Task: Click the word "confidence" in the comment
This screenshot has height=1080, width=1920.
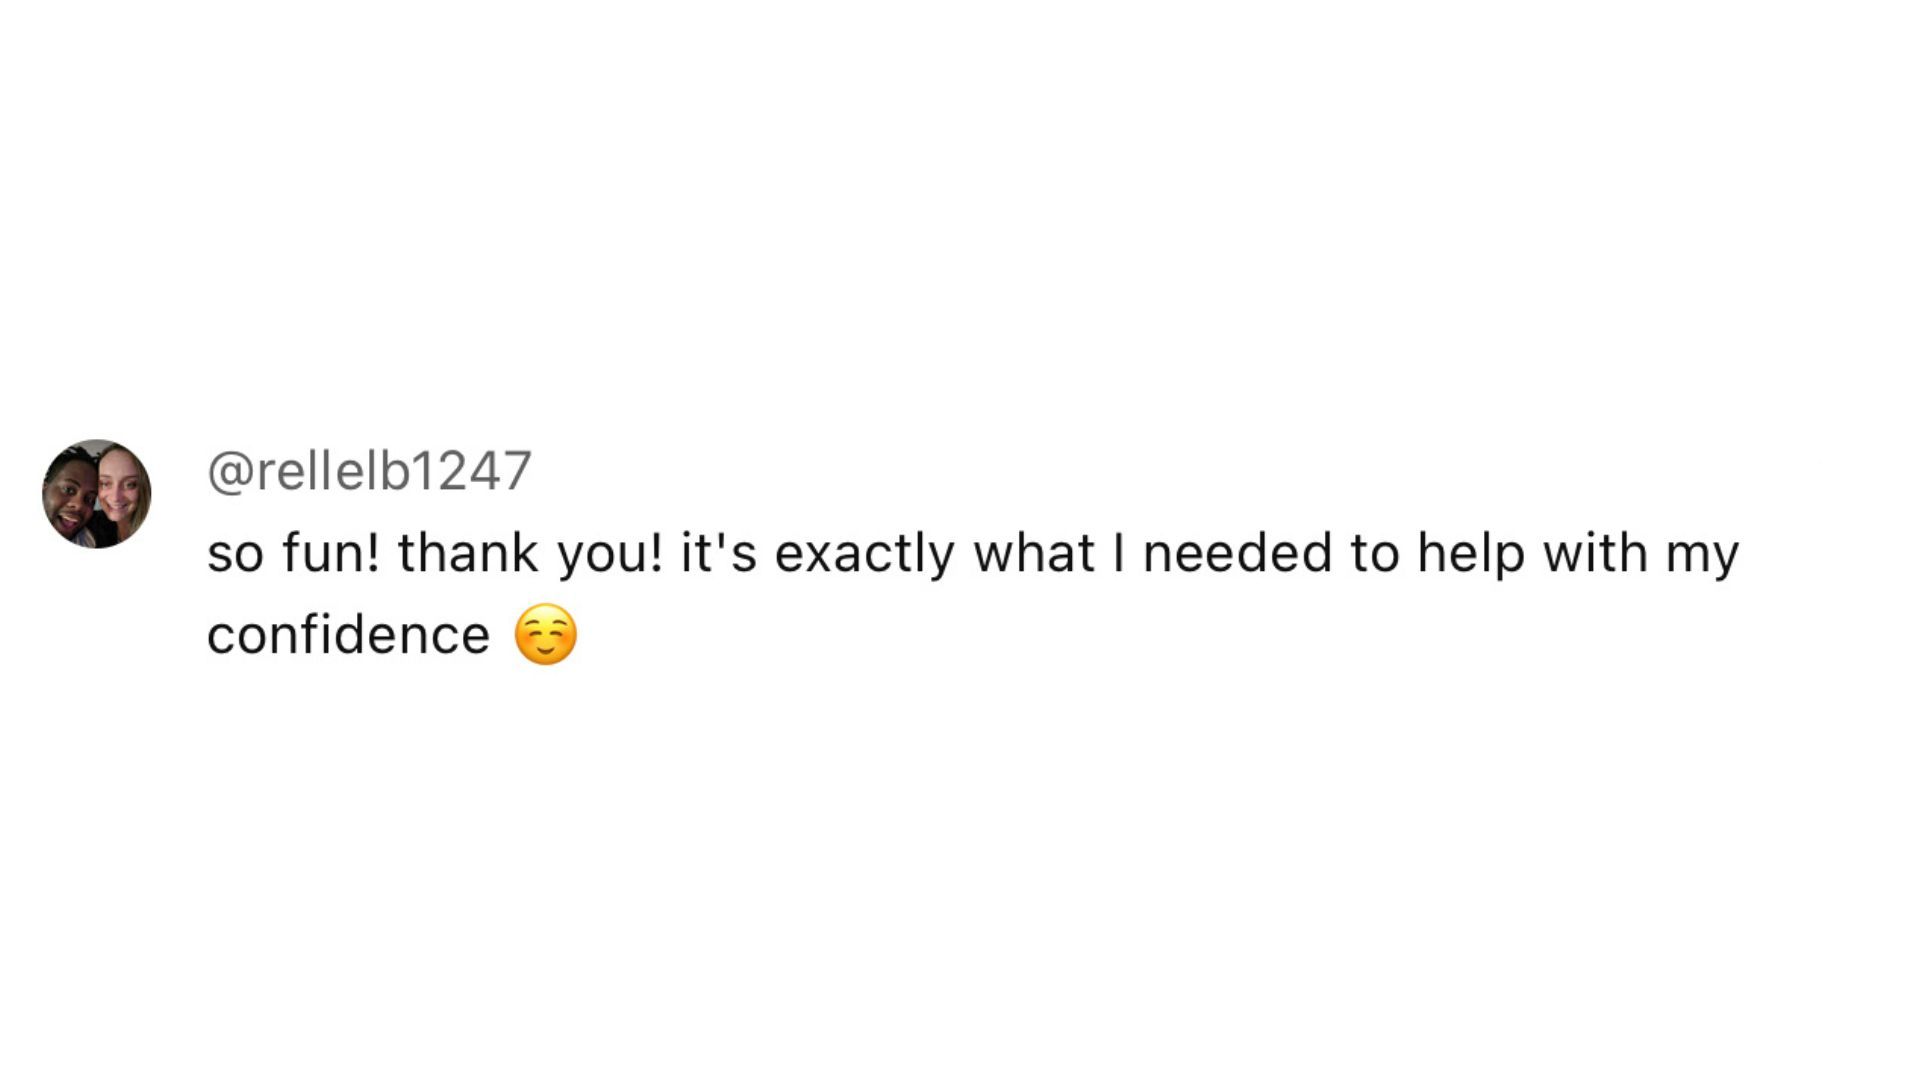Action: click(x=348, y=635)
